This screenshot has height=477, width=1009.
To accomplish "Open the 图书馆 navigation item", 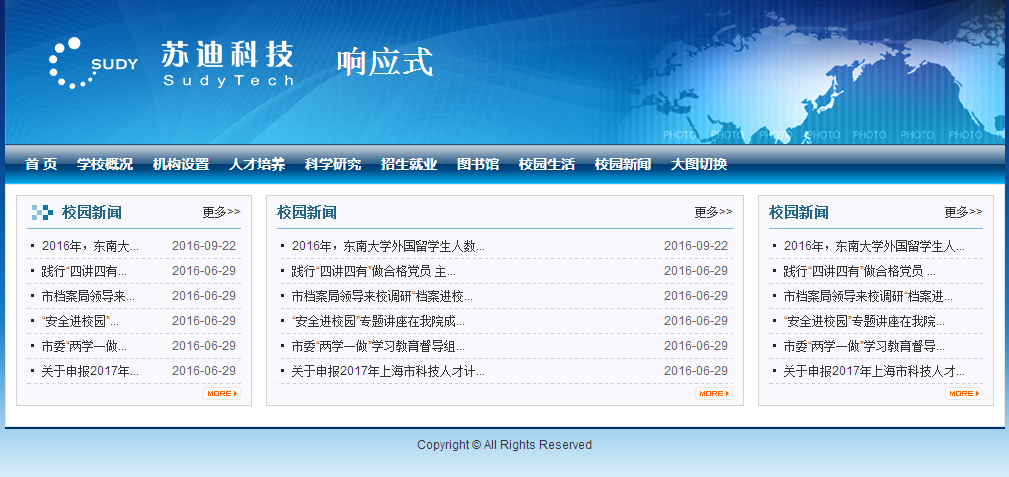I will coord(478,165).
